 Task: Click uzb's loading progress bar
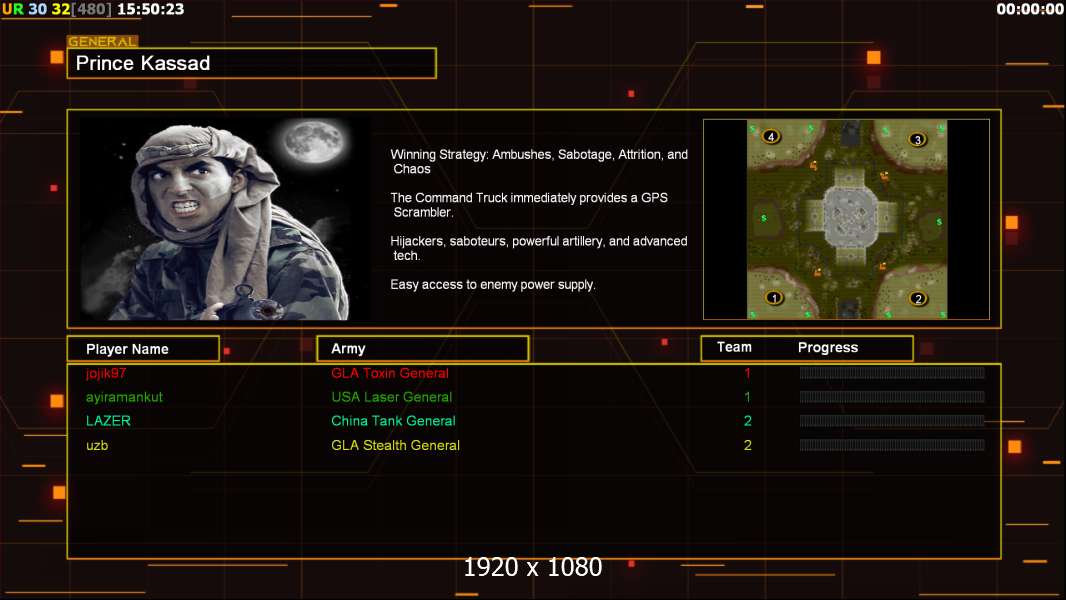(x=892, y=445)
